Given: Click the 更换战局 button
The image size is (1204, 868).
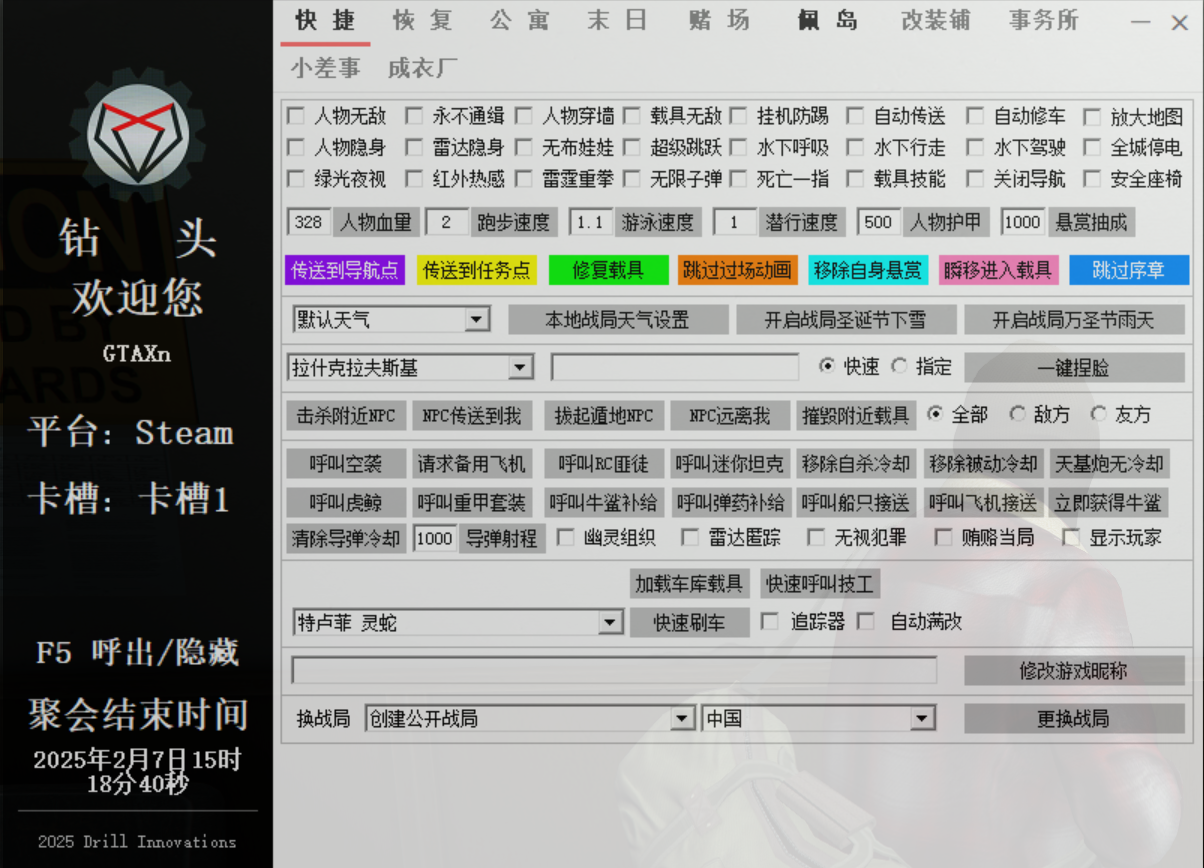Looking at the screenshot, I should (1073, 719).
